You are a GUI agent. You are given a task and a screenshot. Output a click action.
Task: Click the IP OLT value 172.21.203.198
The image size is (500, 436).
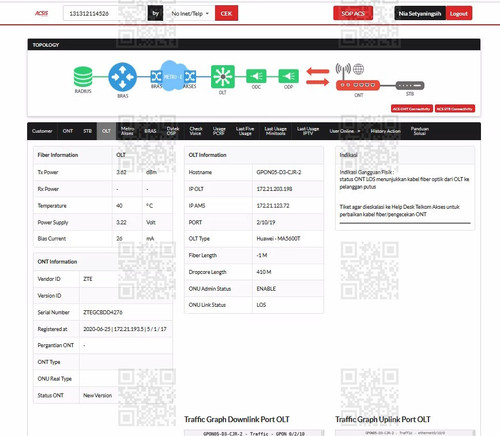[274, 189]
